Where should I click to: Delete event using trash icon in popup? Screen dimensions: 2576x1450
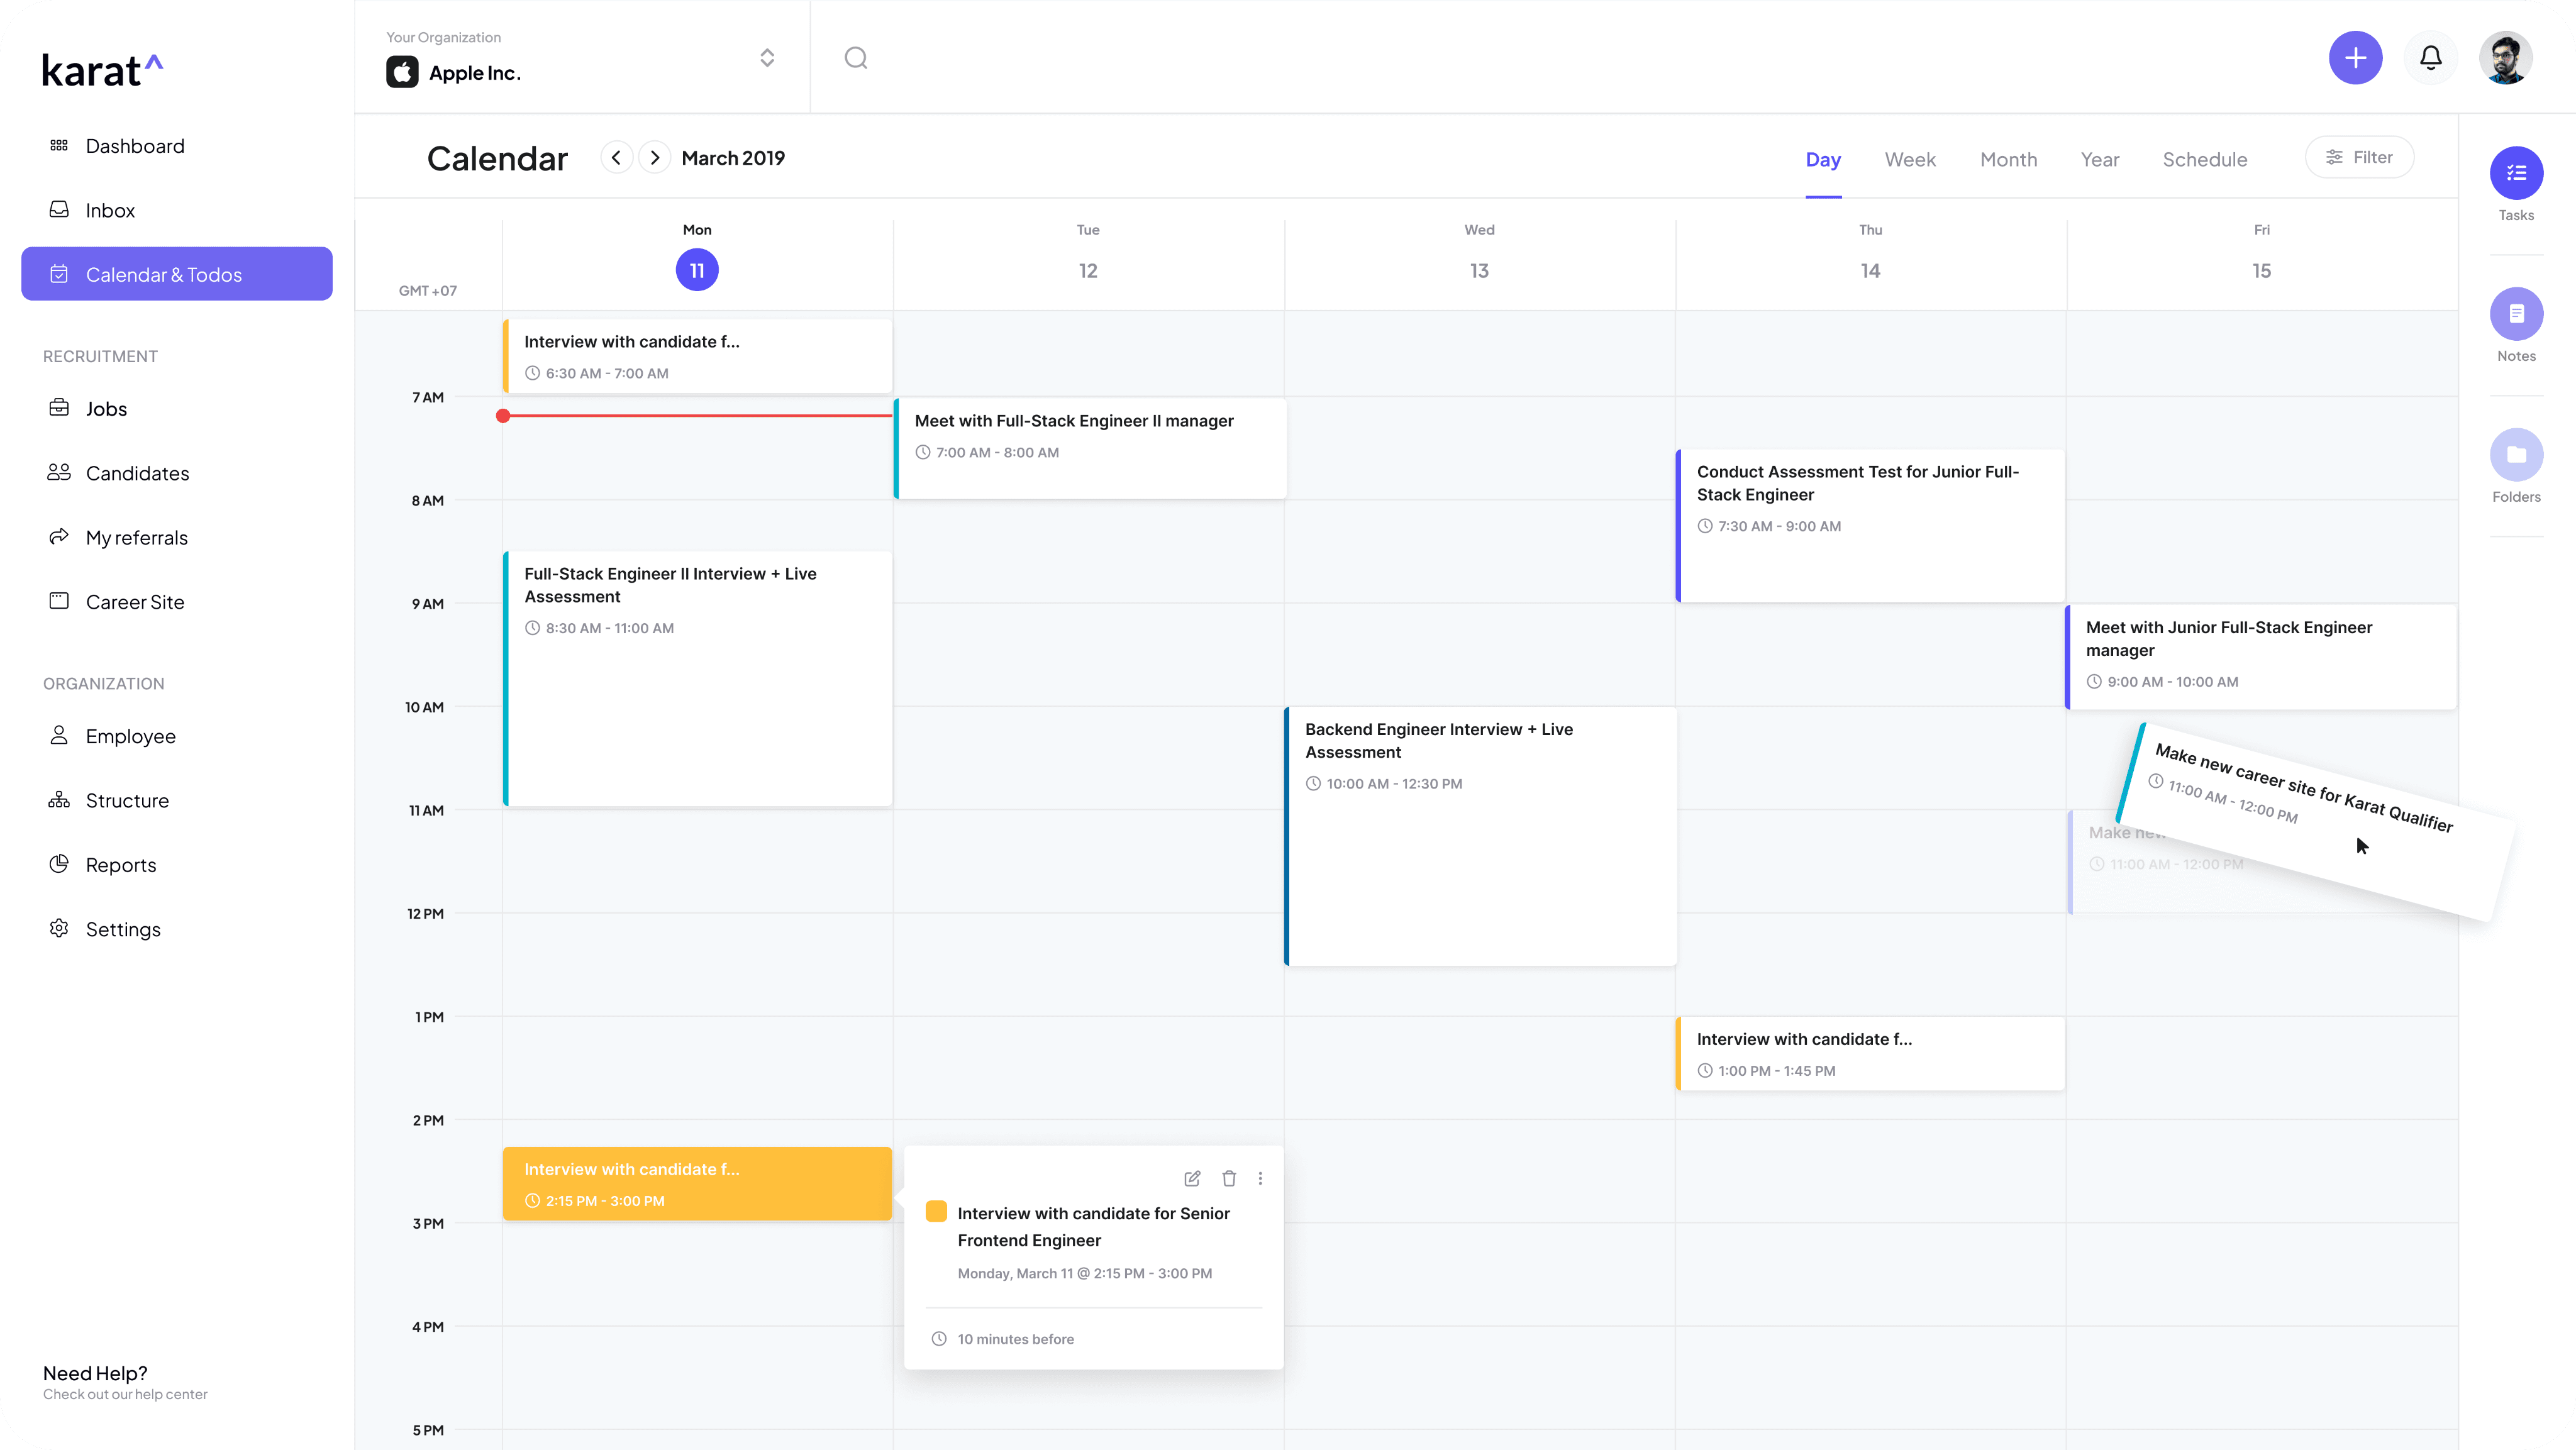1229,1178
